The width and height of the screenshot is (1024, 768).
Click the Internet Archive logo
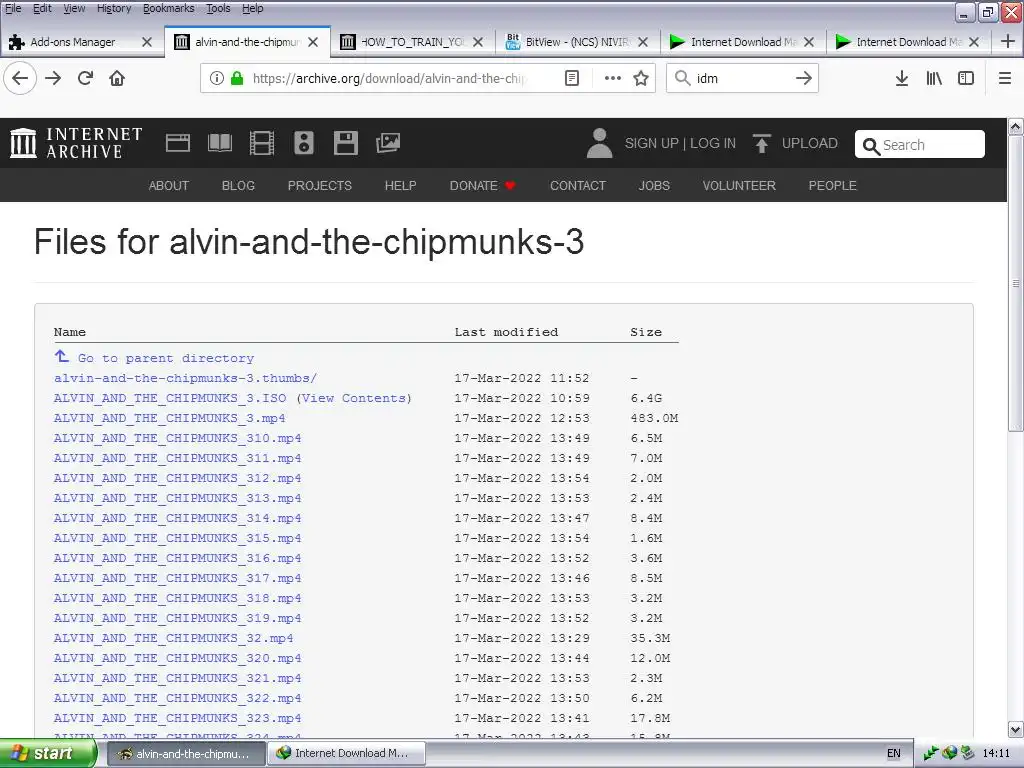tap(76, 143)
